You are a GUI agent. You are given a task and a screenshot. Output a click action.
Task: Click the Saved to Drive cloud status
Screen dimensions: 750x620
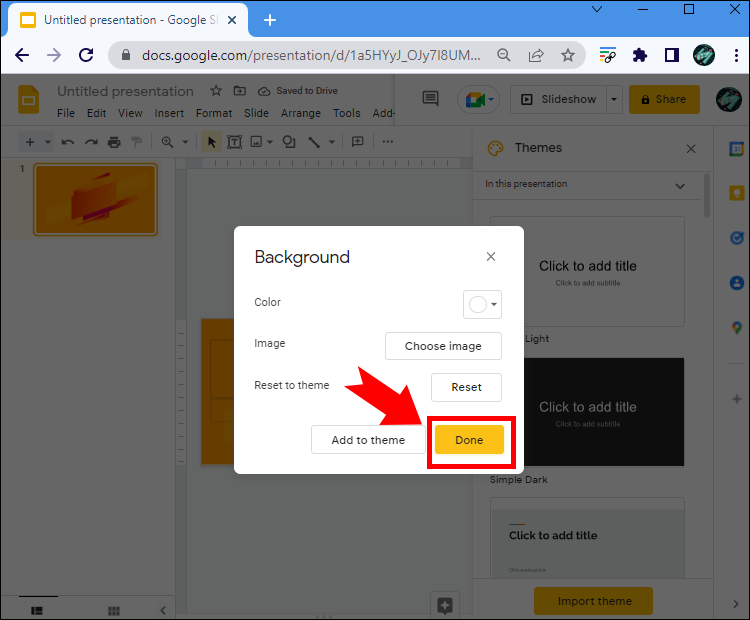[298, 91]
